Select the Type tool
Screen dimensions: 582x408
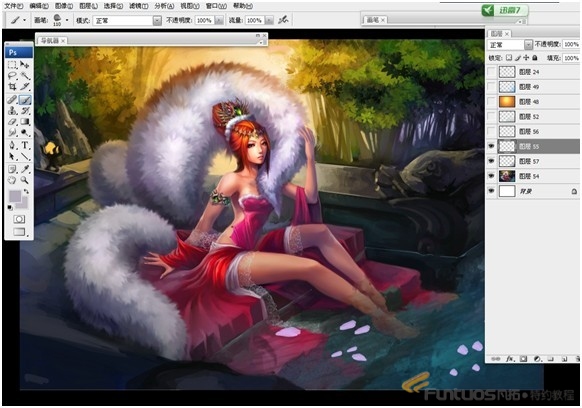click(25, 145)
